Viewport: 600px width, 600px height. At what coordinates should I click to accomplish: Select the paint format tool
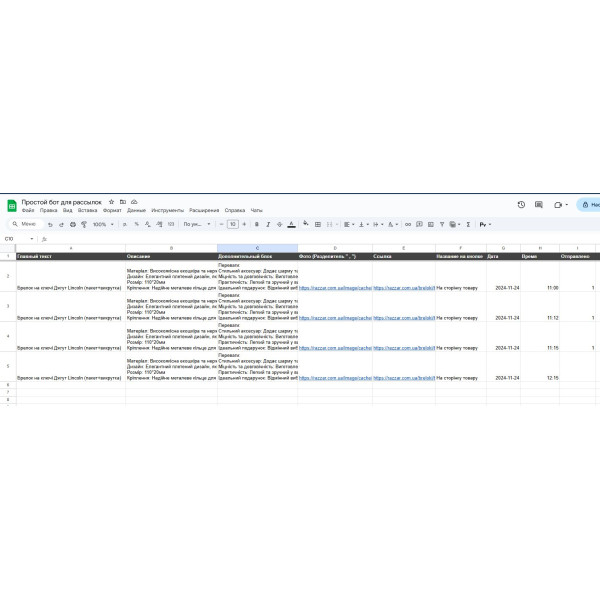click(x=84, y=224)
